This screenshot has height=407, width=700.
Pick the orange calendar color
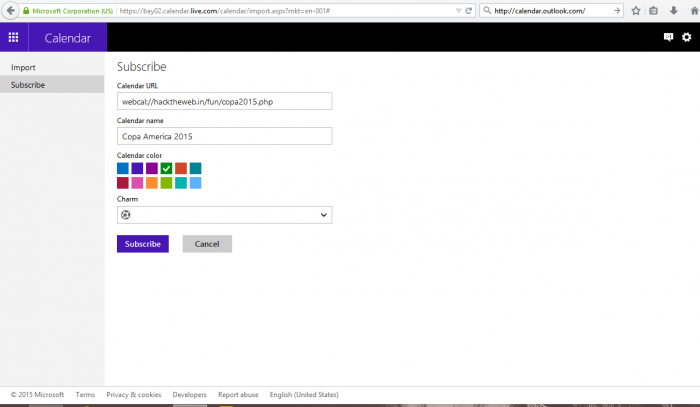(152, 183)
